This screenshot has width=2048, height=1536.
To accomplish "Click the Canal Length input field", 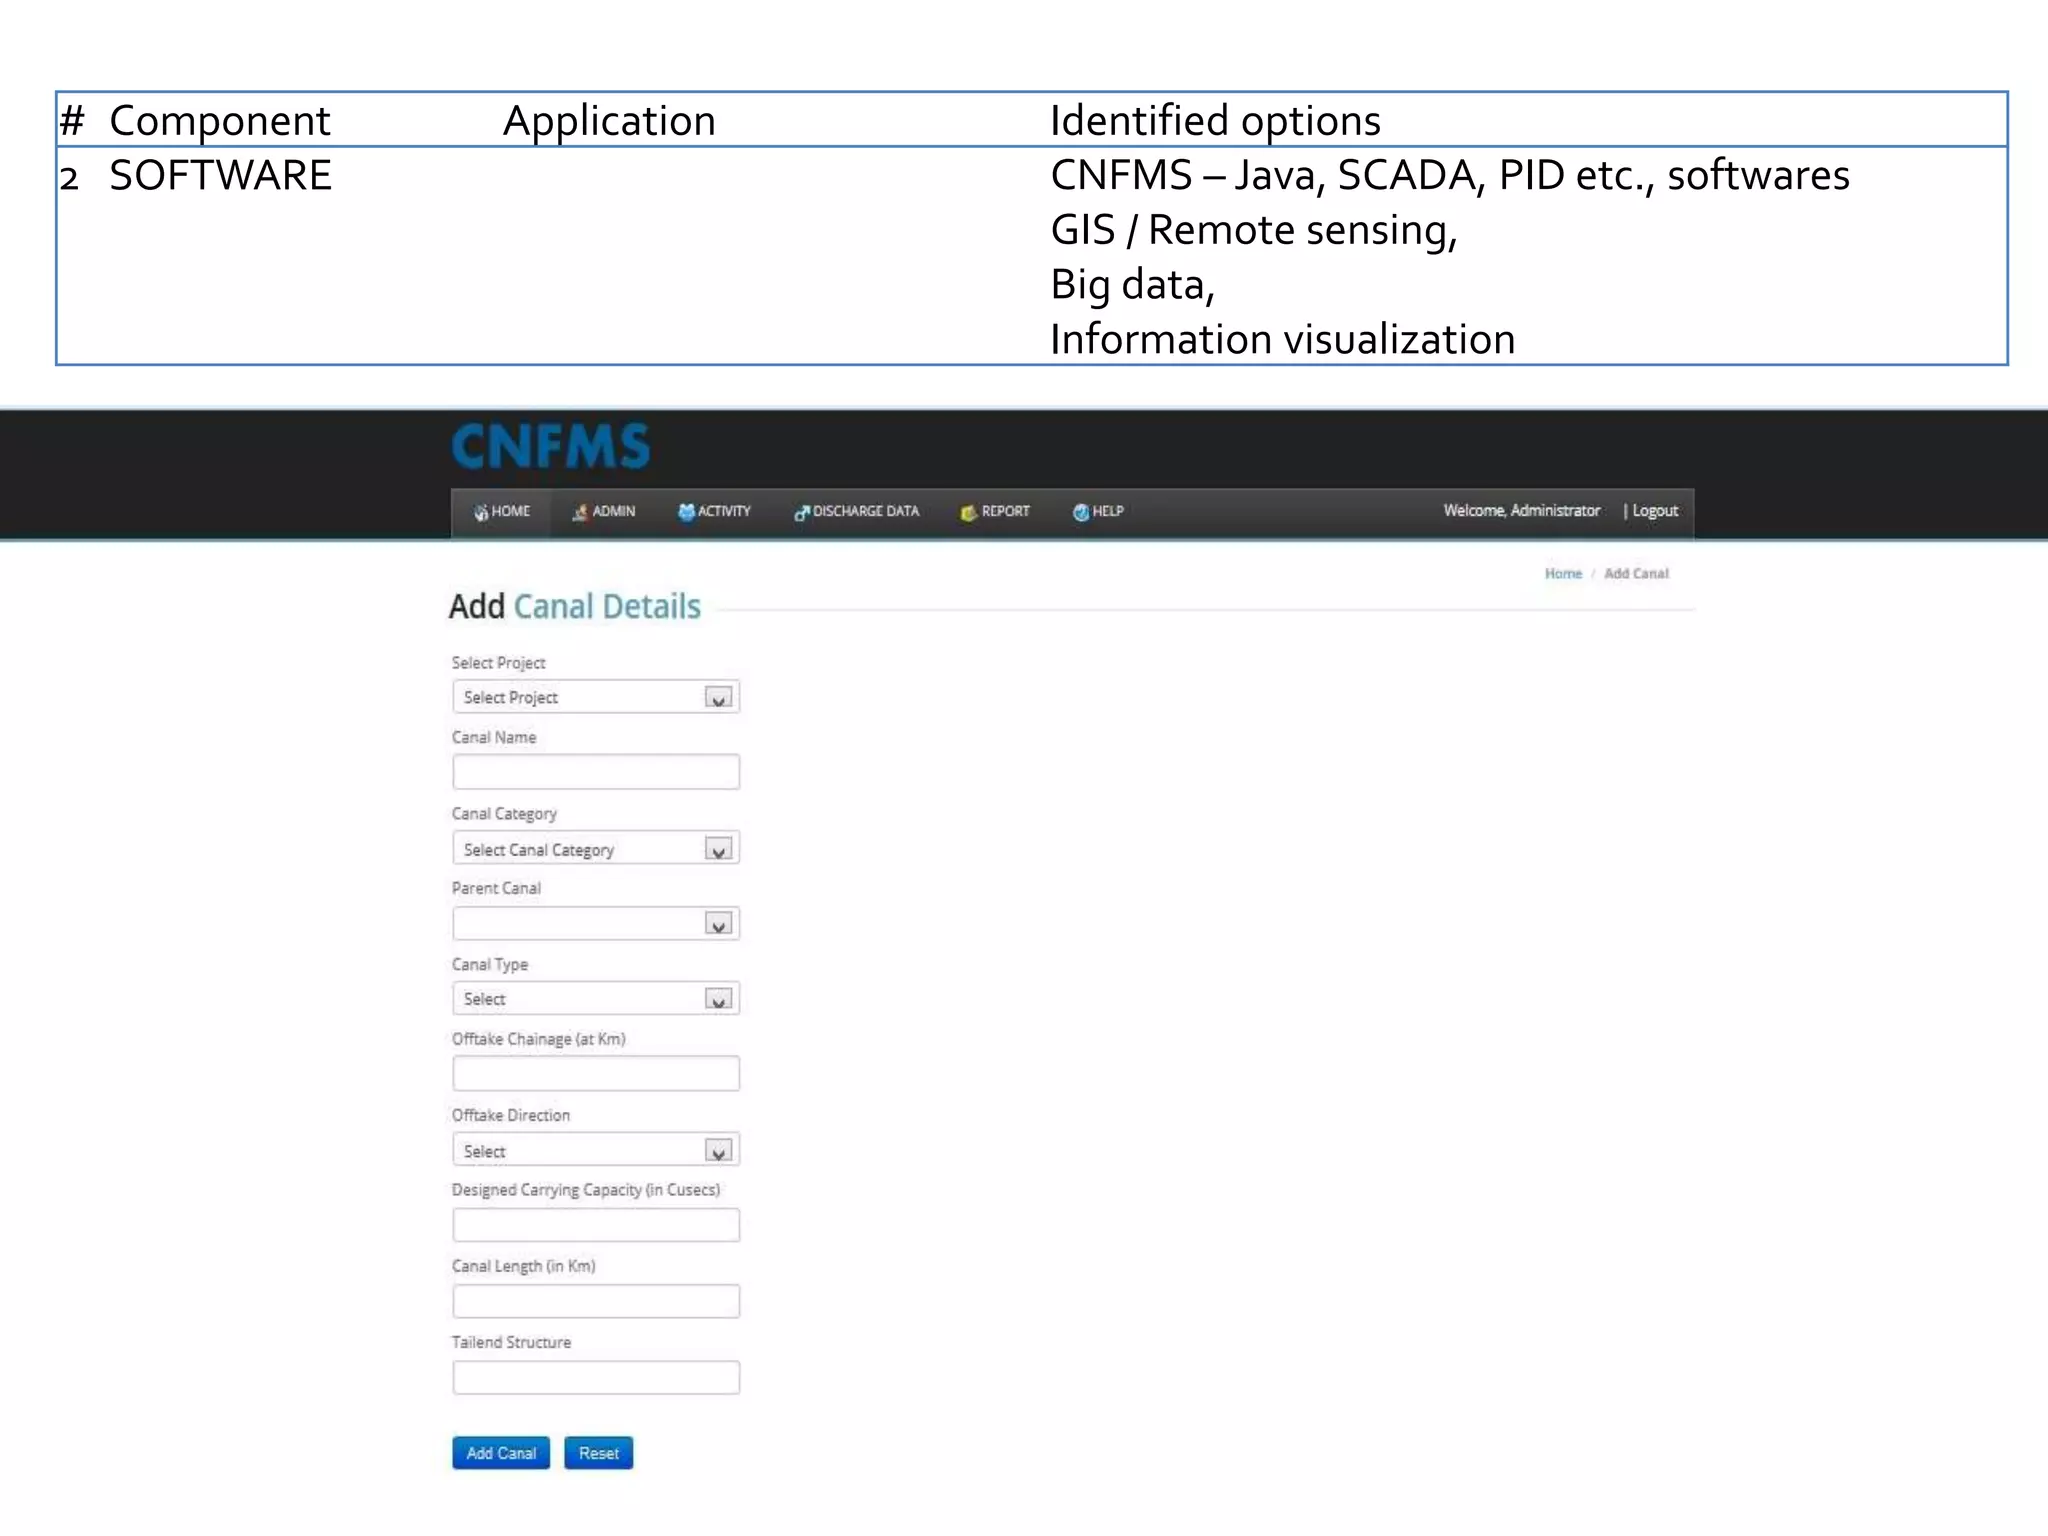I will pos(596,1301).
